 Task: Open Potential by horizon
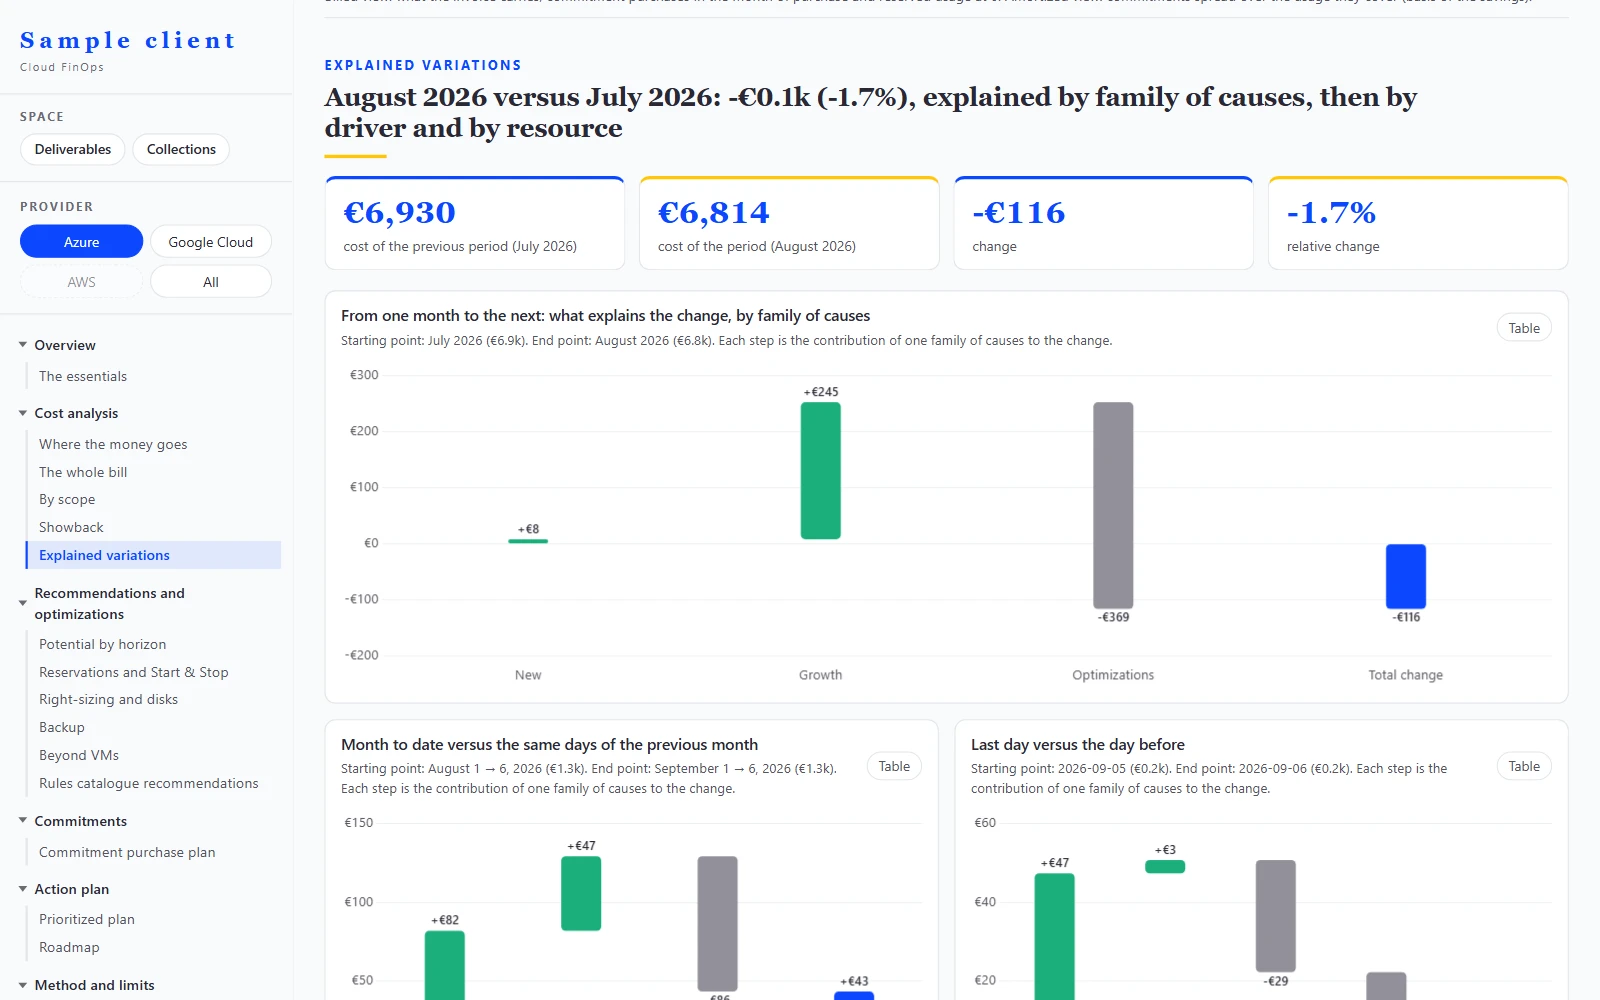(x=103, y=644)
